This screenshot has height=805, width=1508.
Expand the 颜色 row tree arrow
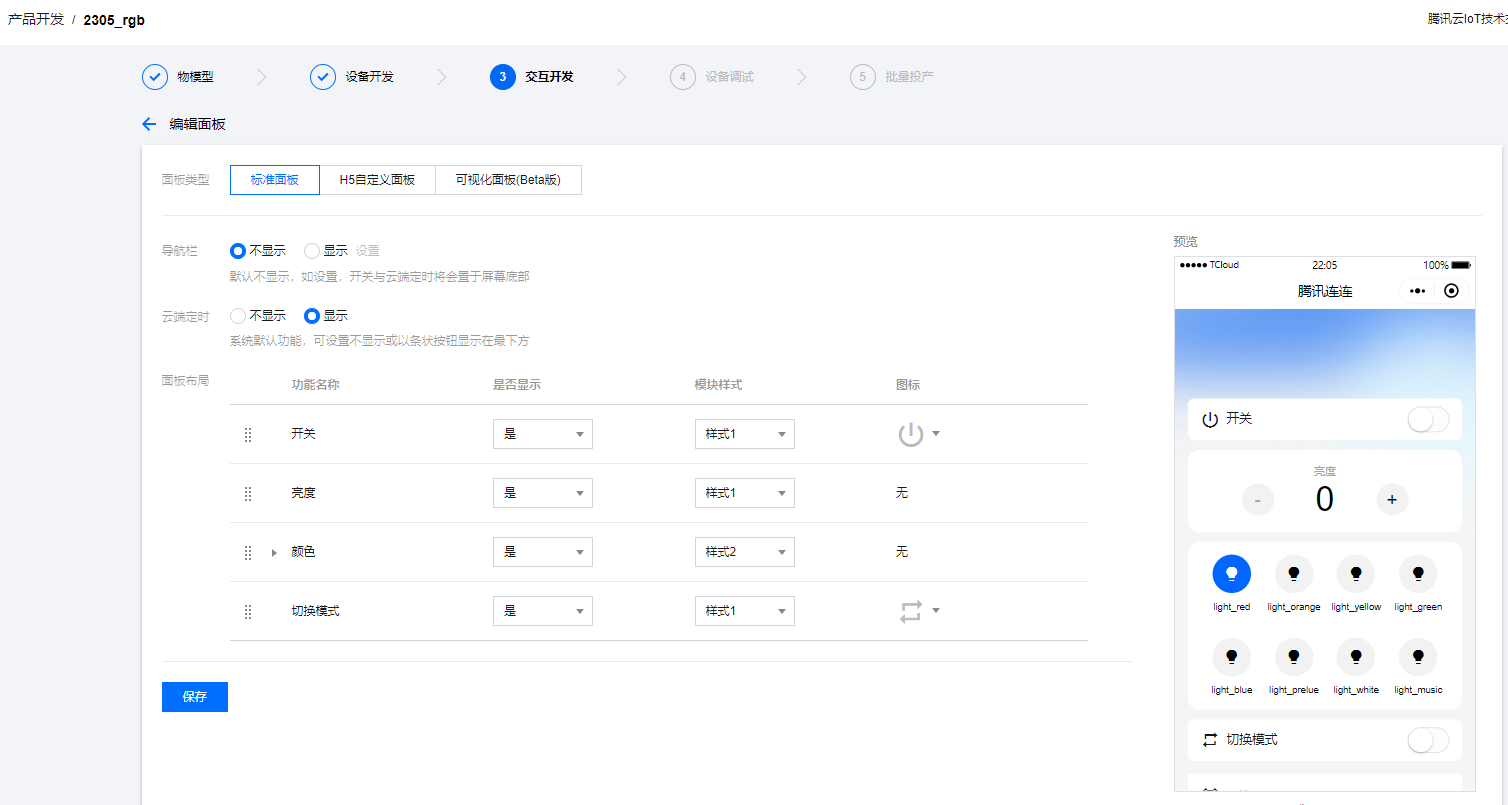coord(274,553)
